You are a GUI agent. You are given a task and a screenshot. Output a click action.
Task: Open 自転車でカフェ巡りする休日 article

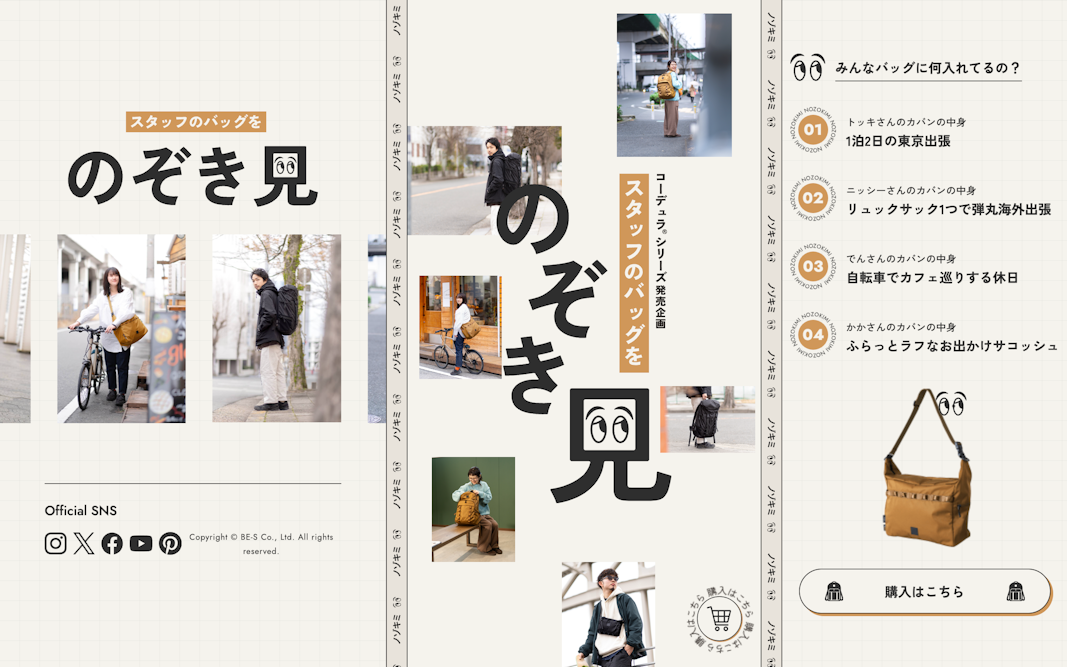pyautogui.click(x=932, y=278)
